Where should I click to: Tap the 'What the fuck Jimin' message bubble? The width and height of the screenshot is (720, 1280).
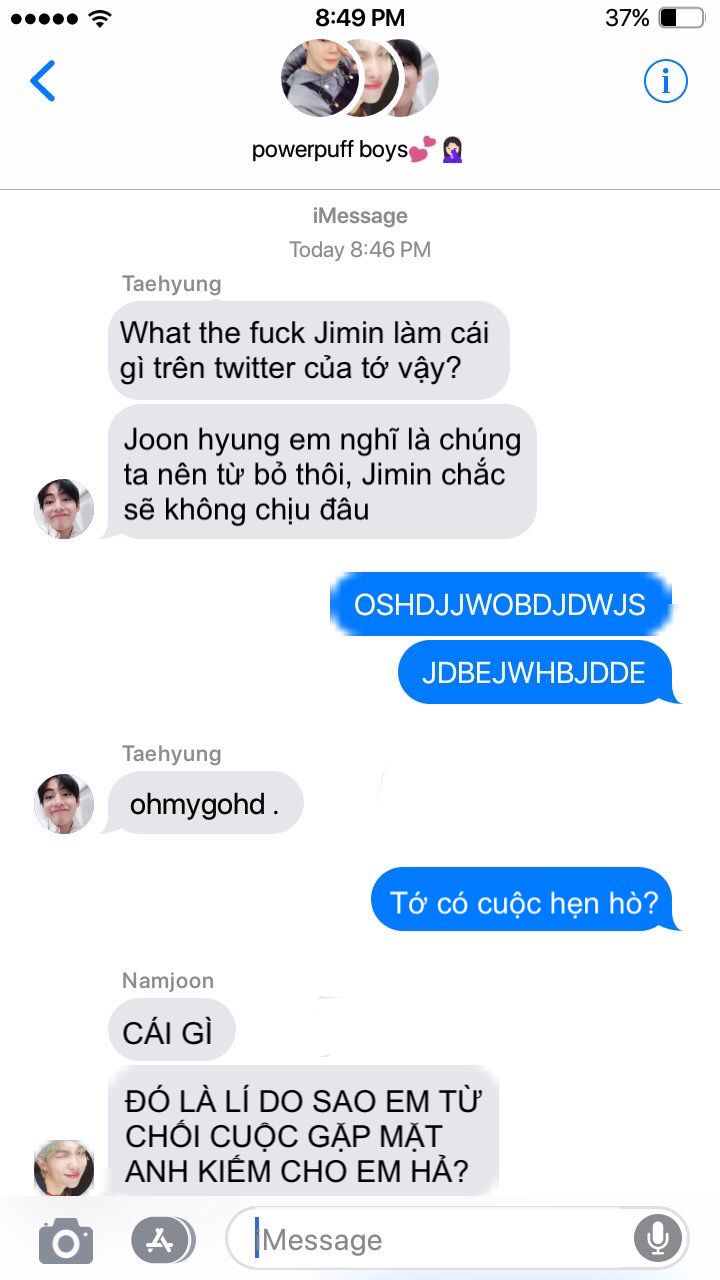[309, 350]
